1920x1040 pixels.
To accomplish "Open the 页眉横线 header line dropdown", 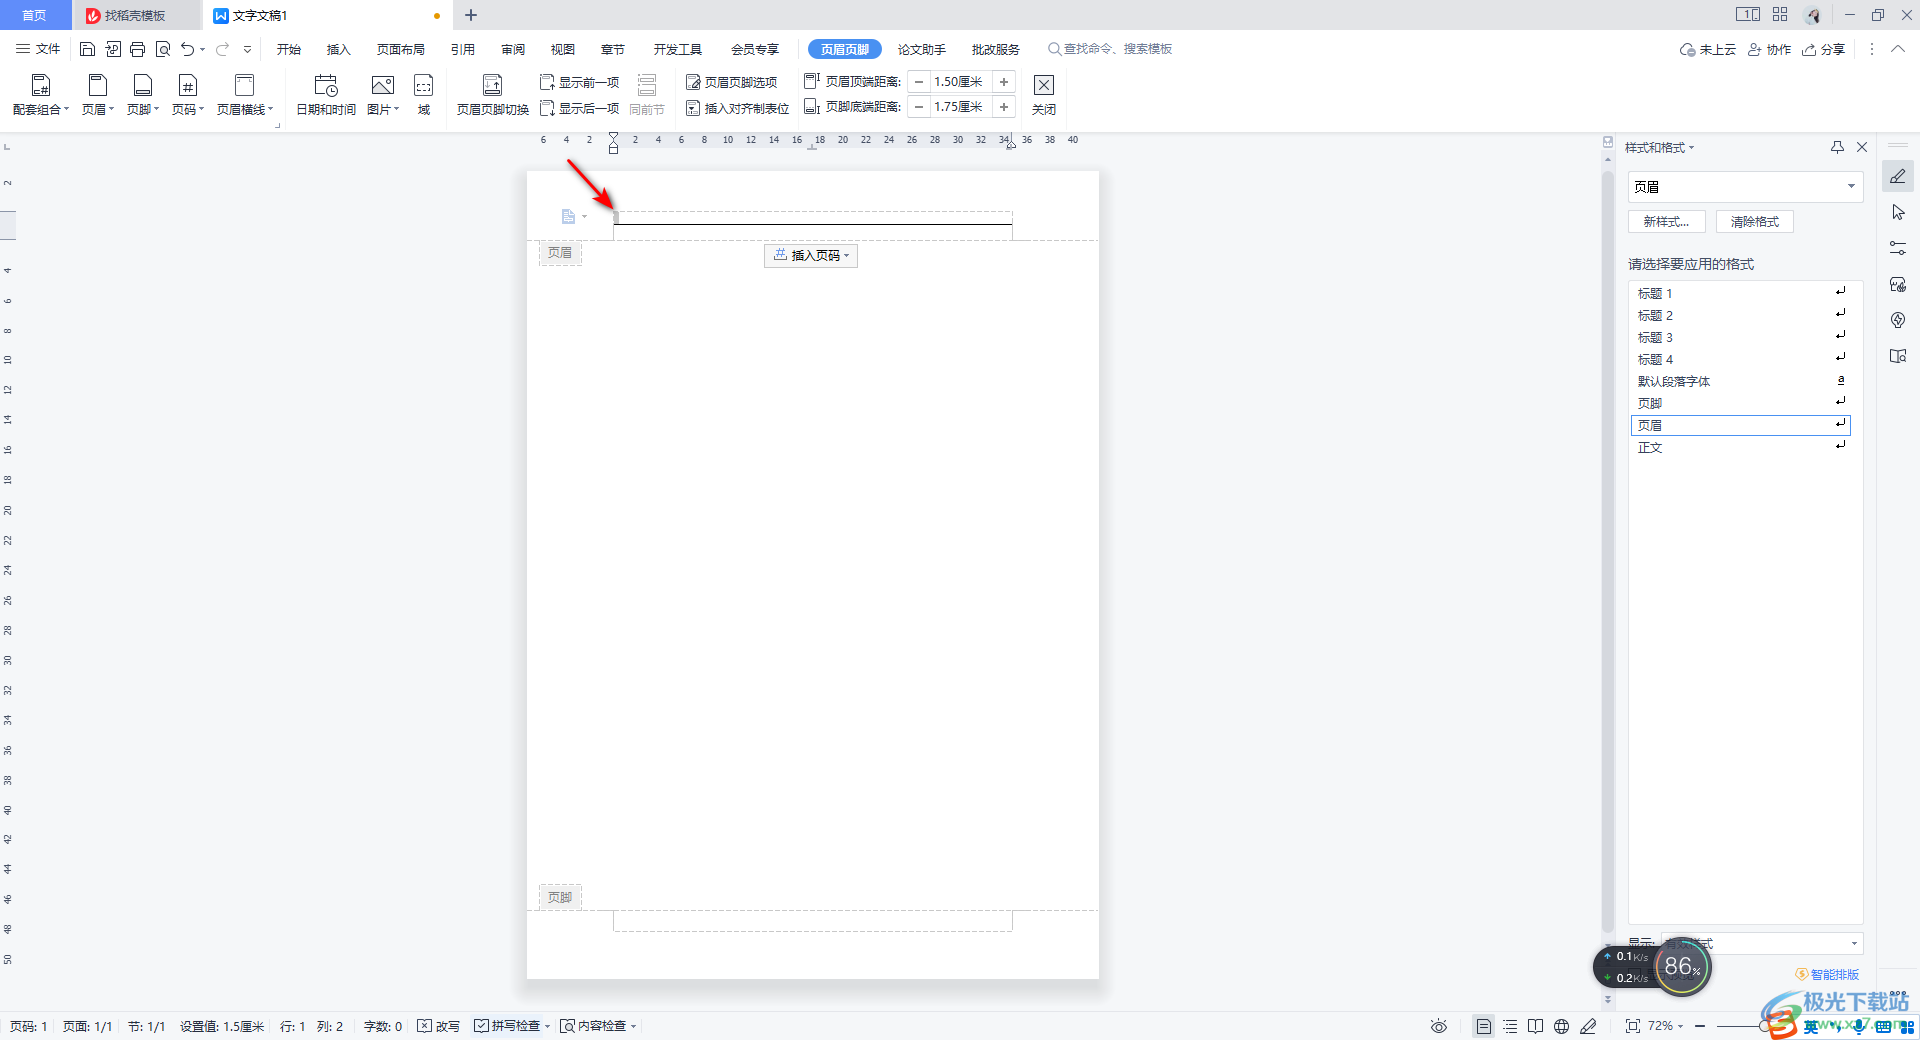I will point(245,95).
